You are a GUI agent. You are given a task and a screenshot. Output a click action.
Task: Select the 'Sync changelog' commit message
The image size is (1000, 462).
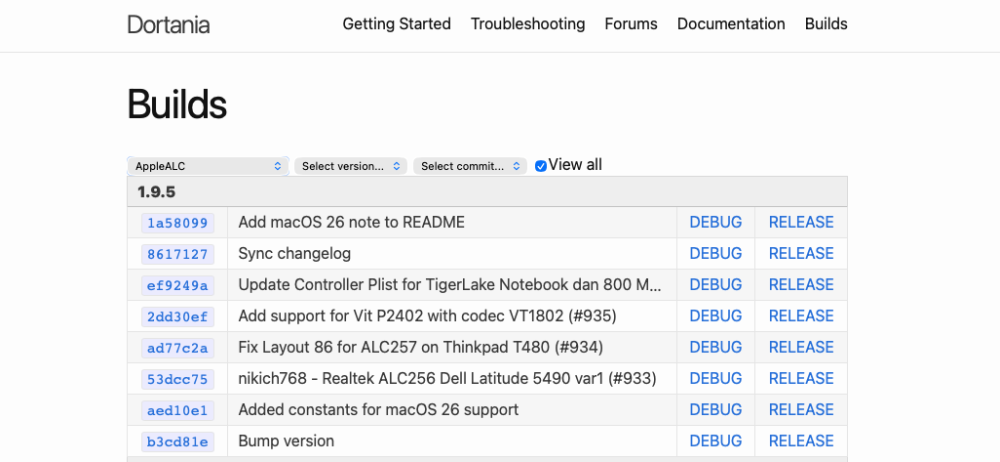click(x=295, y=253)
